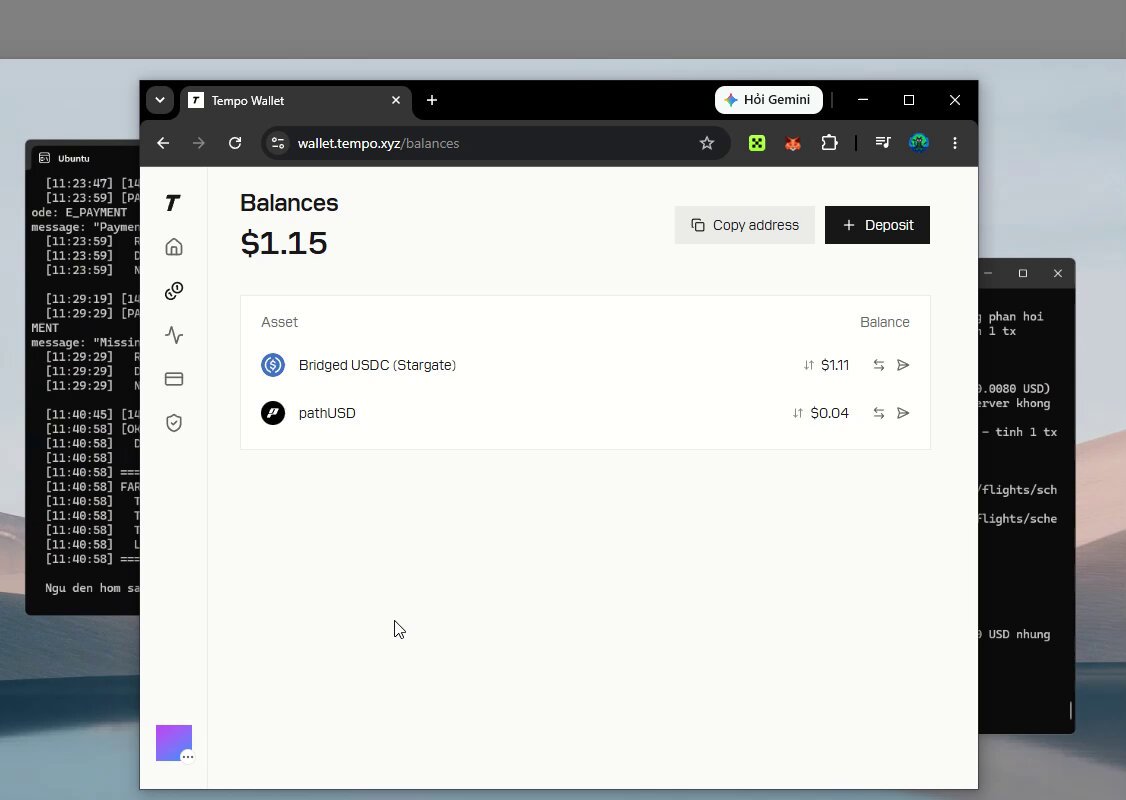Send Bridged USDC using the arrow icon
The image size is (1126, 800).
click(x=903, y=365)
